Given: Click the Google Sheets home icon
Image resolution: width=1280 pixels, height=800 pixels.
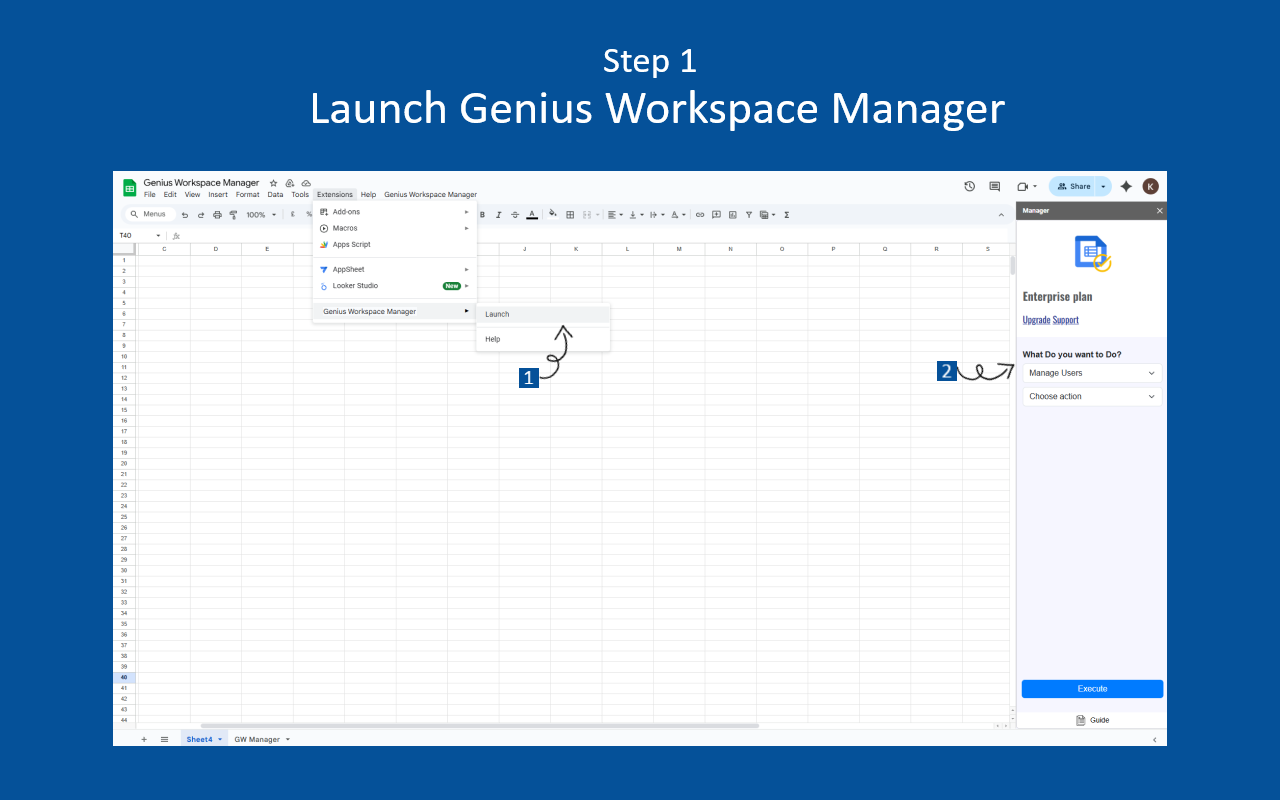Looking at the screenshot, I should [130, 188].
